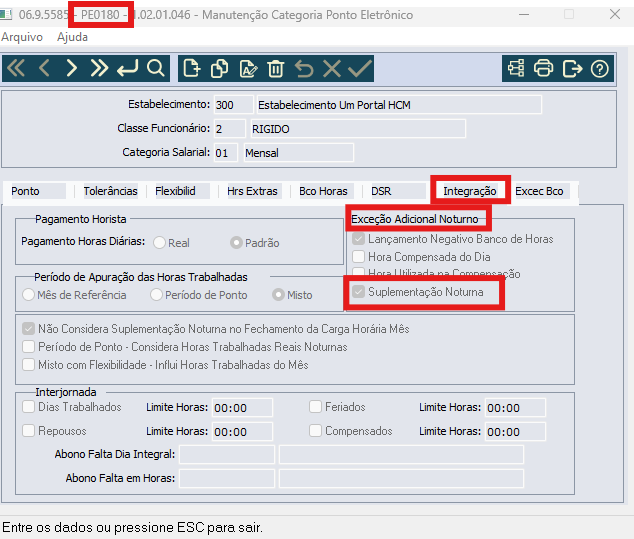The width and height of the screenshot is (634, 539).
Task: Check Hora Compensada do Dia
Action: point(358,257)
